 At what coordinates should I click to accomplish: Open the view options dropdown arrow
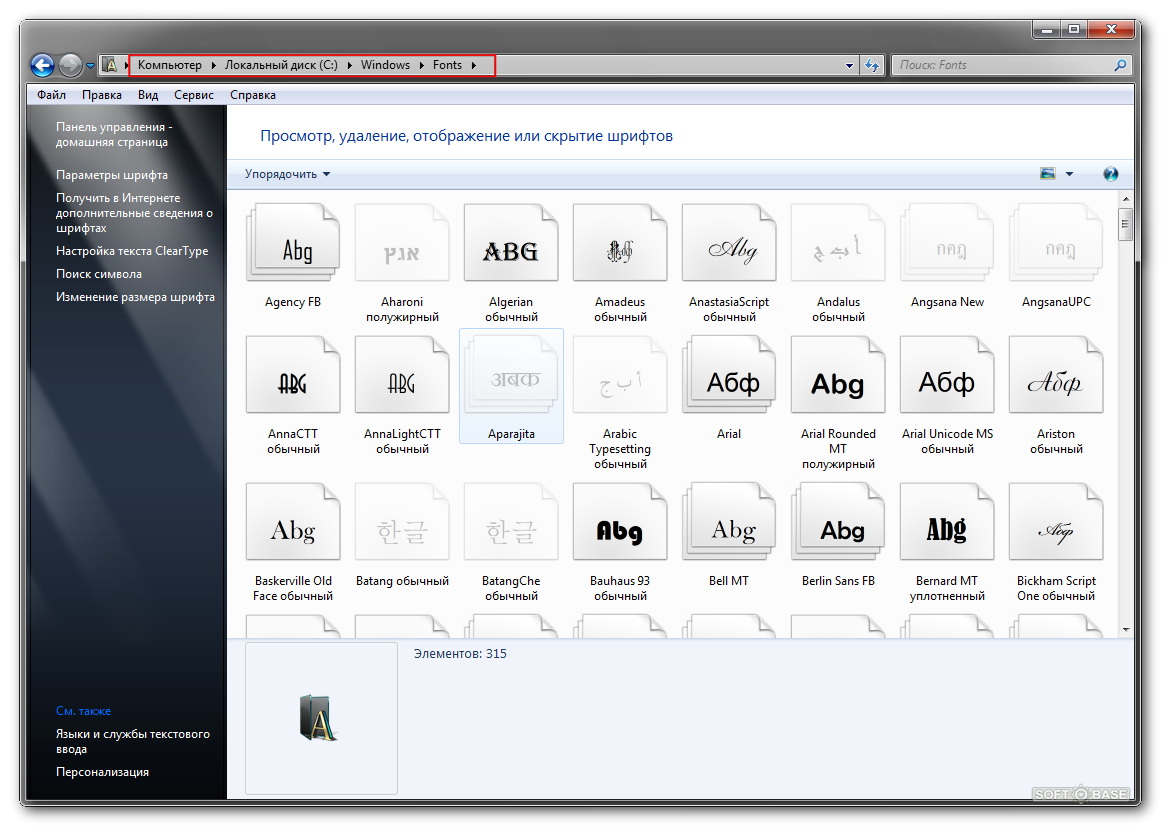pyautogui.click(x=1069, y=174)
